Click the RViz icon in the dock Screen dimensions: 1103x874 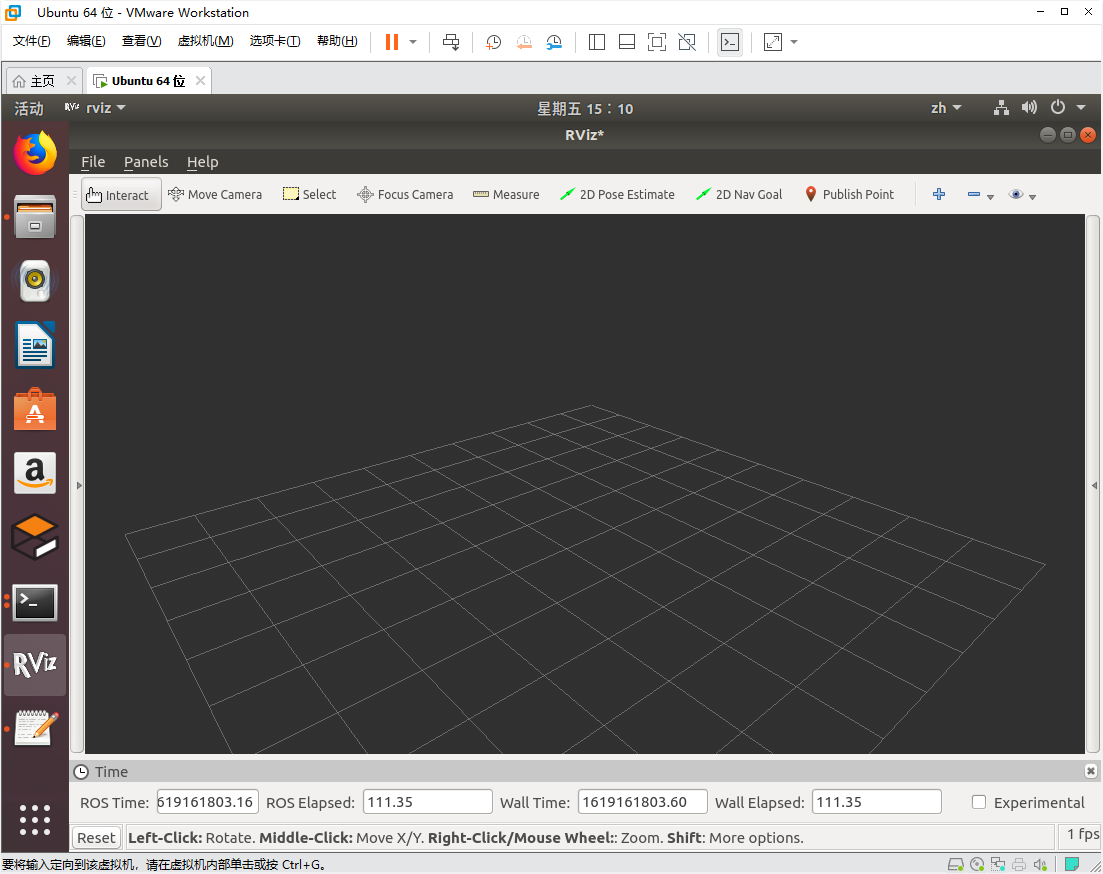(34, 664)
